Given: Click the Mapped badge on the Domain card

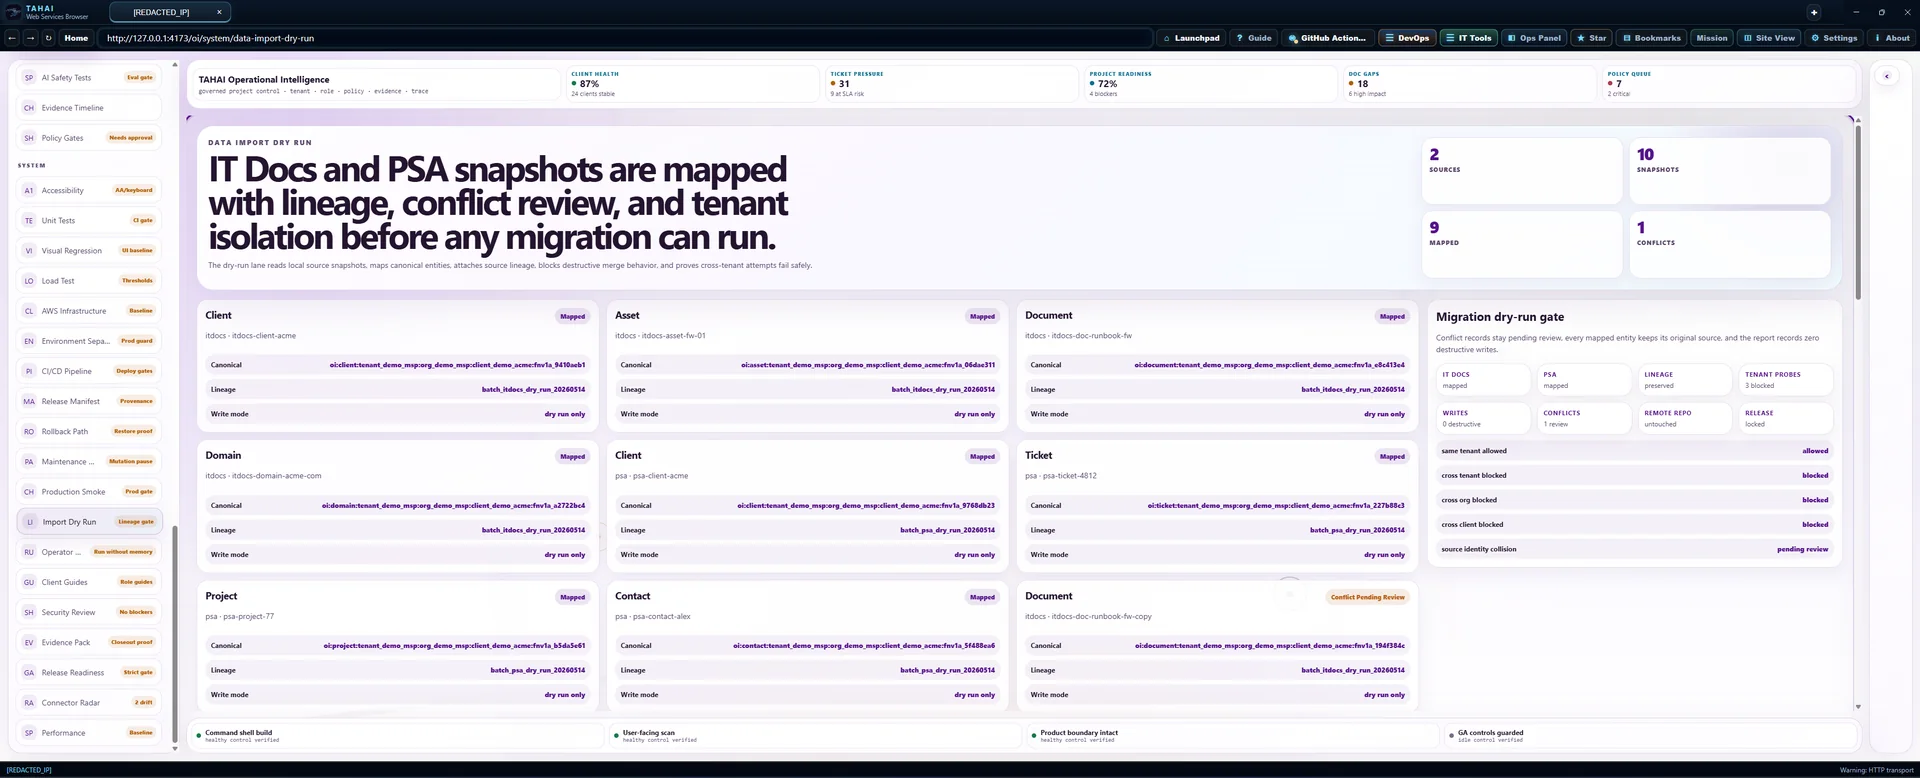Looking at the screenshot, I should (573, 457).
